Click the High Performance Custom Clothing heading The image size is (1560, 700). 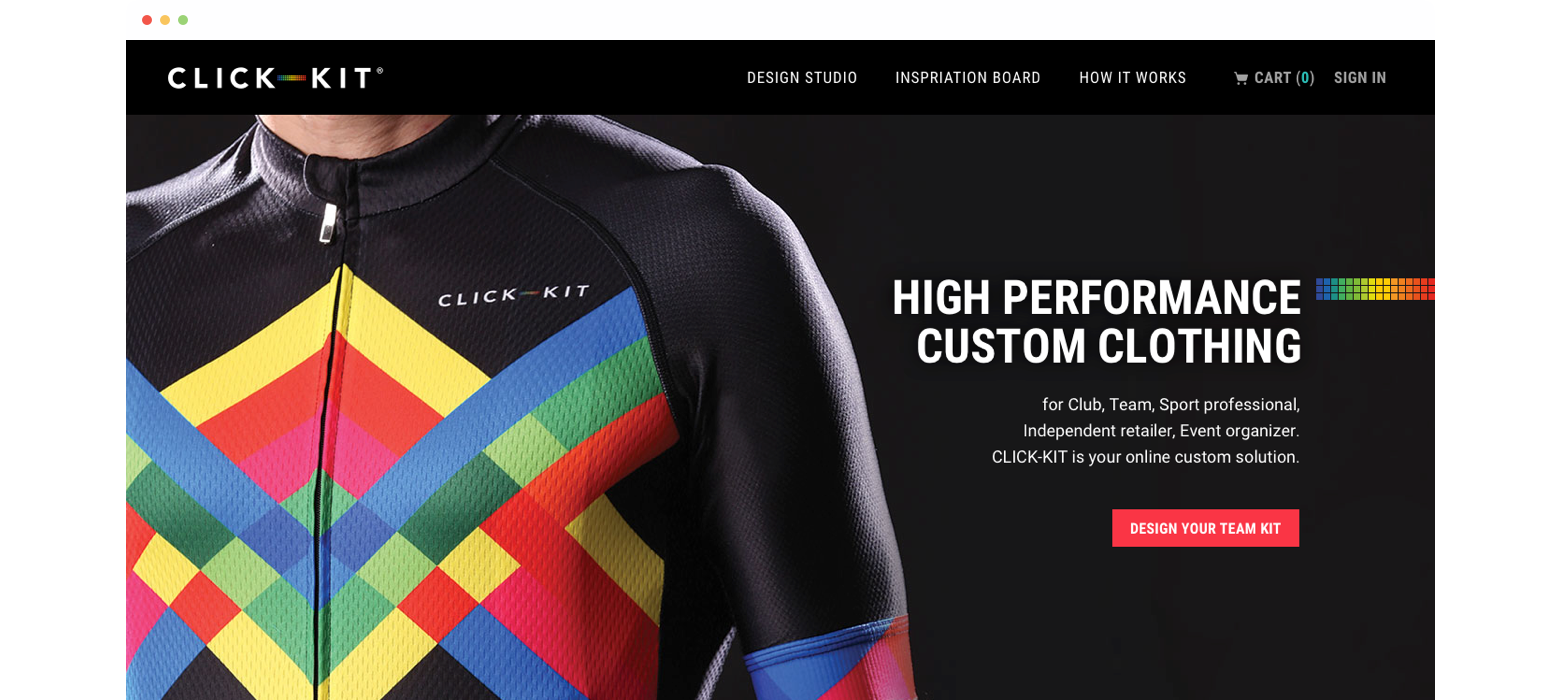pyautogui.click(x=1097, y=322)
